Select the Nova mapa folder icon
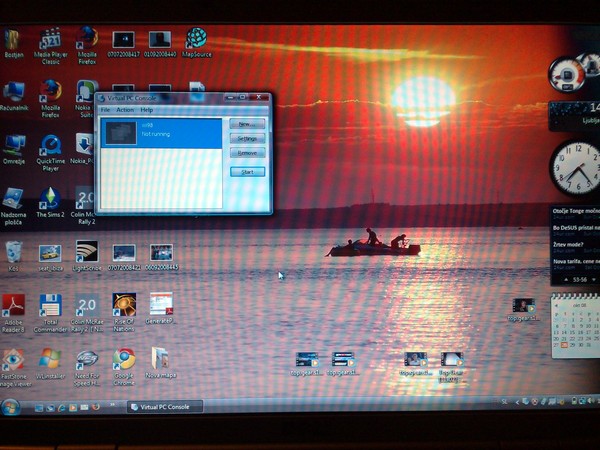 (x=161, y=363)
